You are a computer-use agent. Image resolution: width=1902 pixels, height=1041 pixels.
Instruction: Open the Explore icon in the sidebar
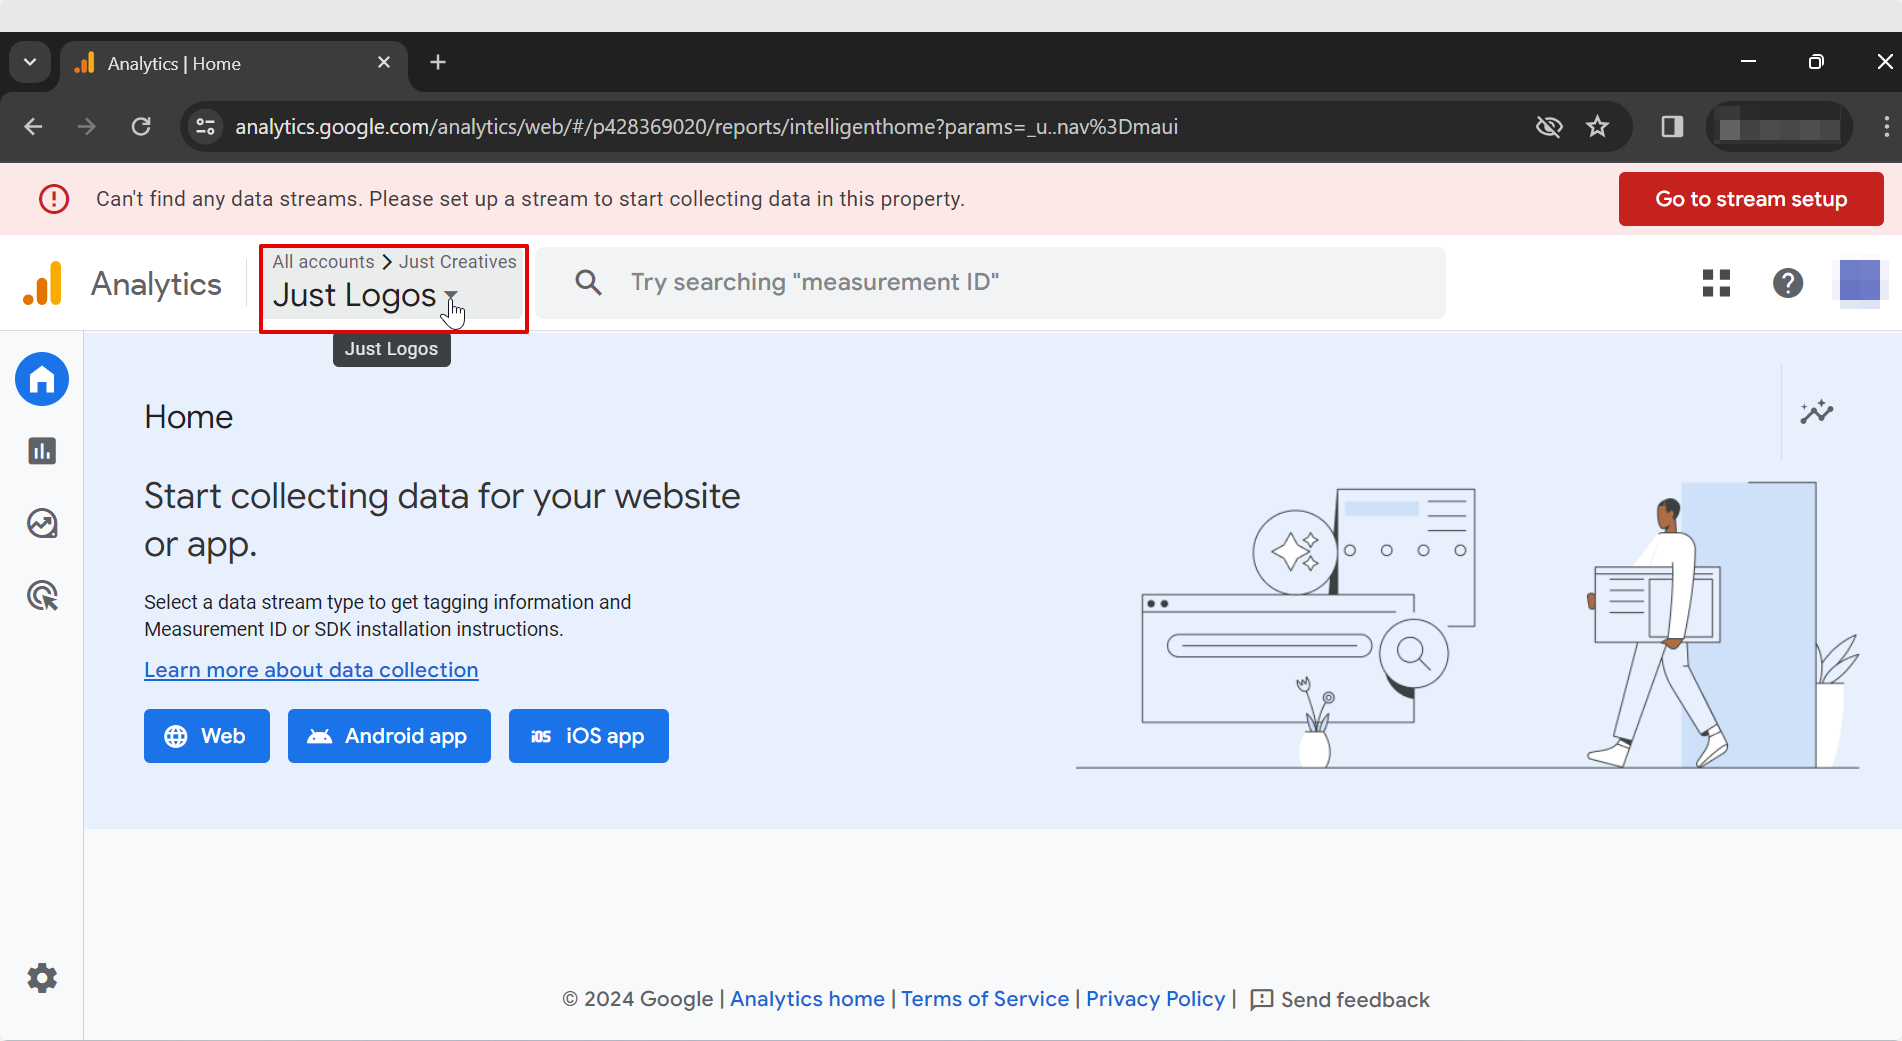click(x=42, y=524)
